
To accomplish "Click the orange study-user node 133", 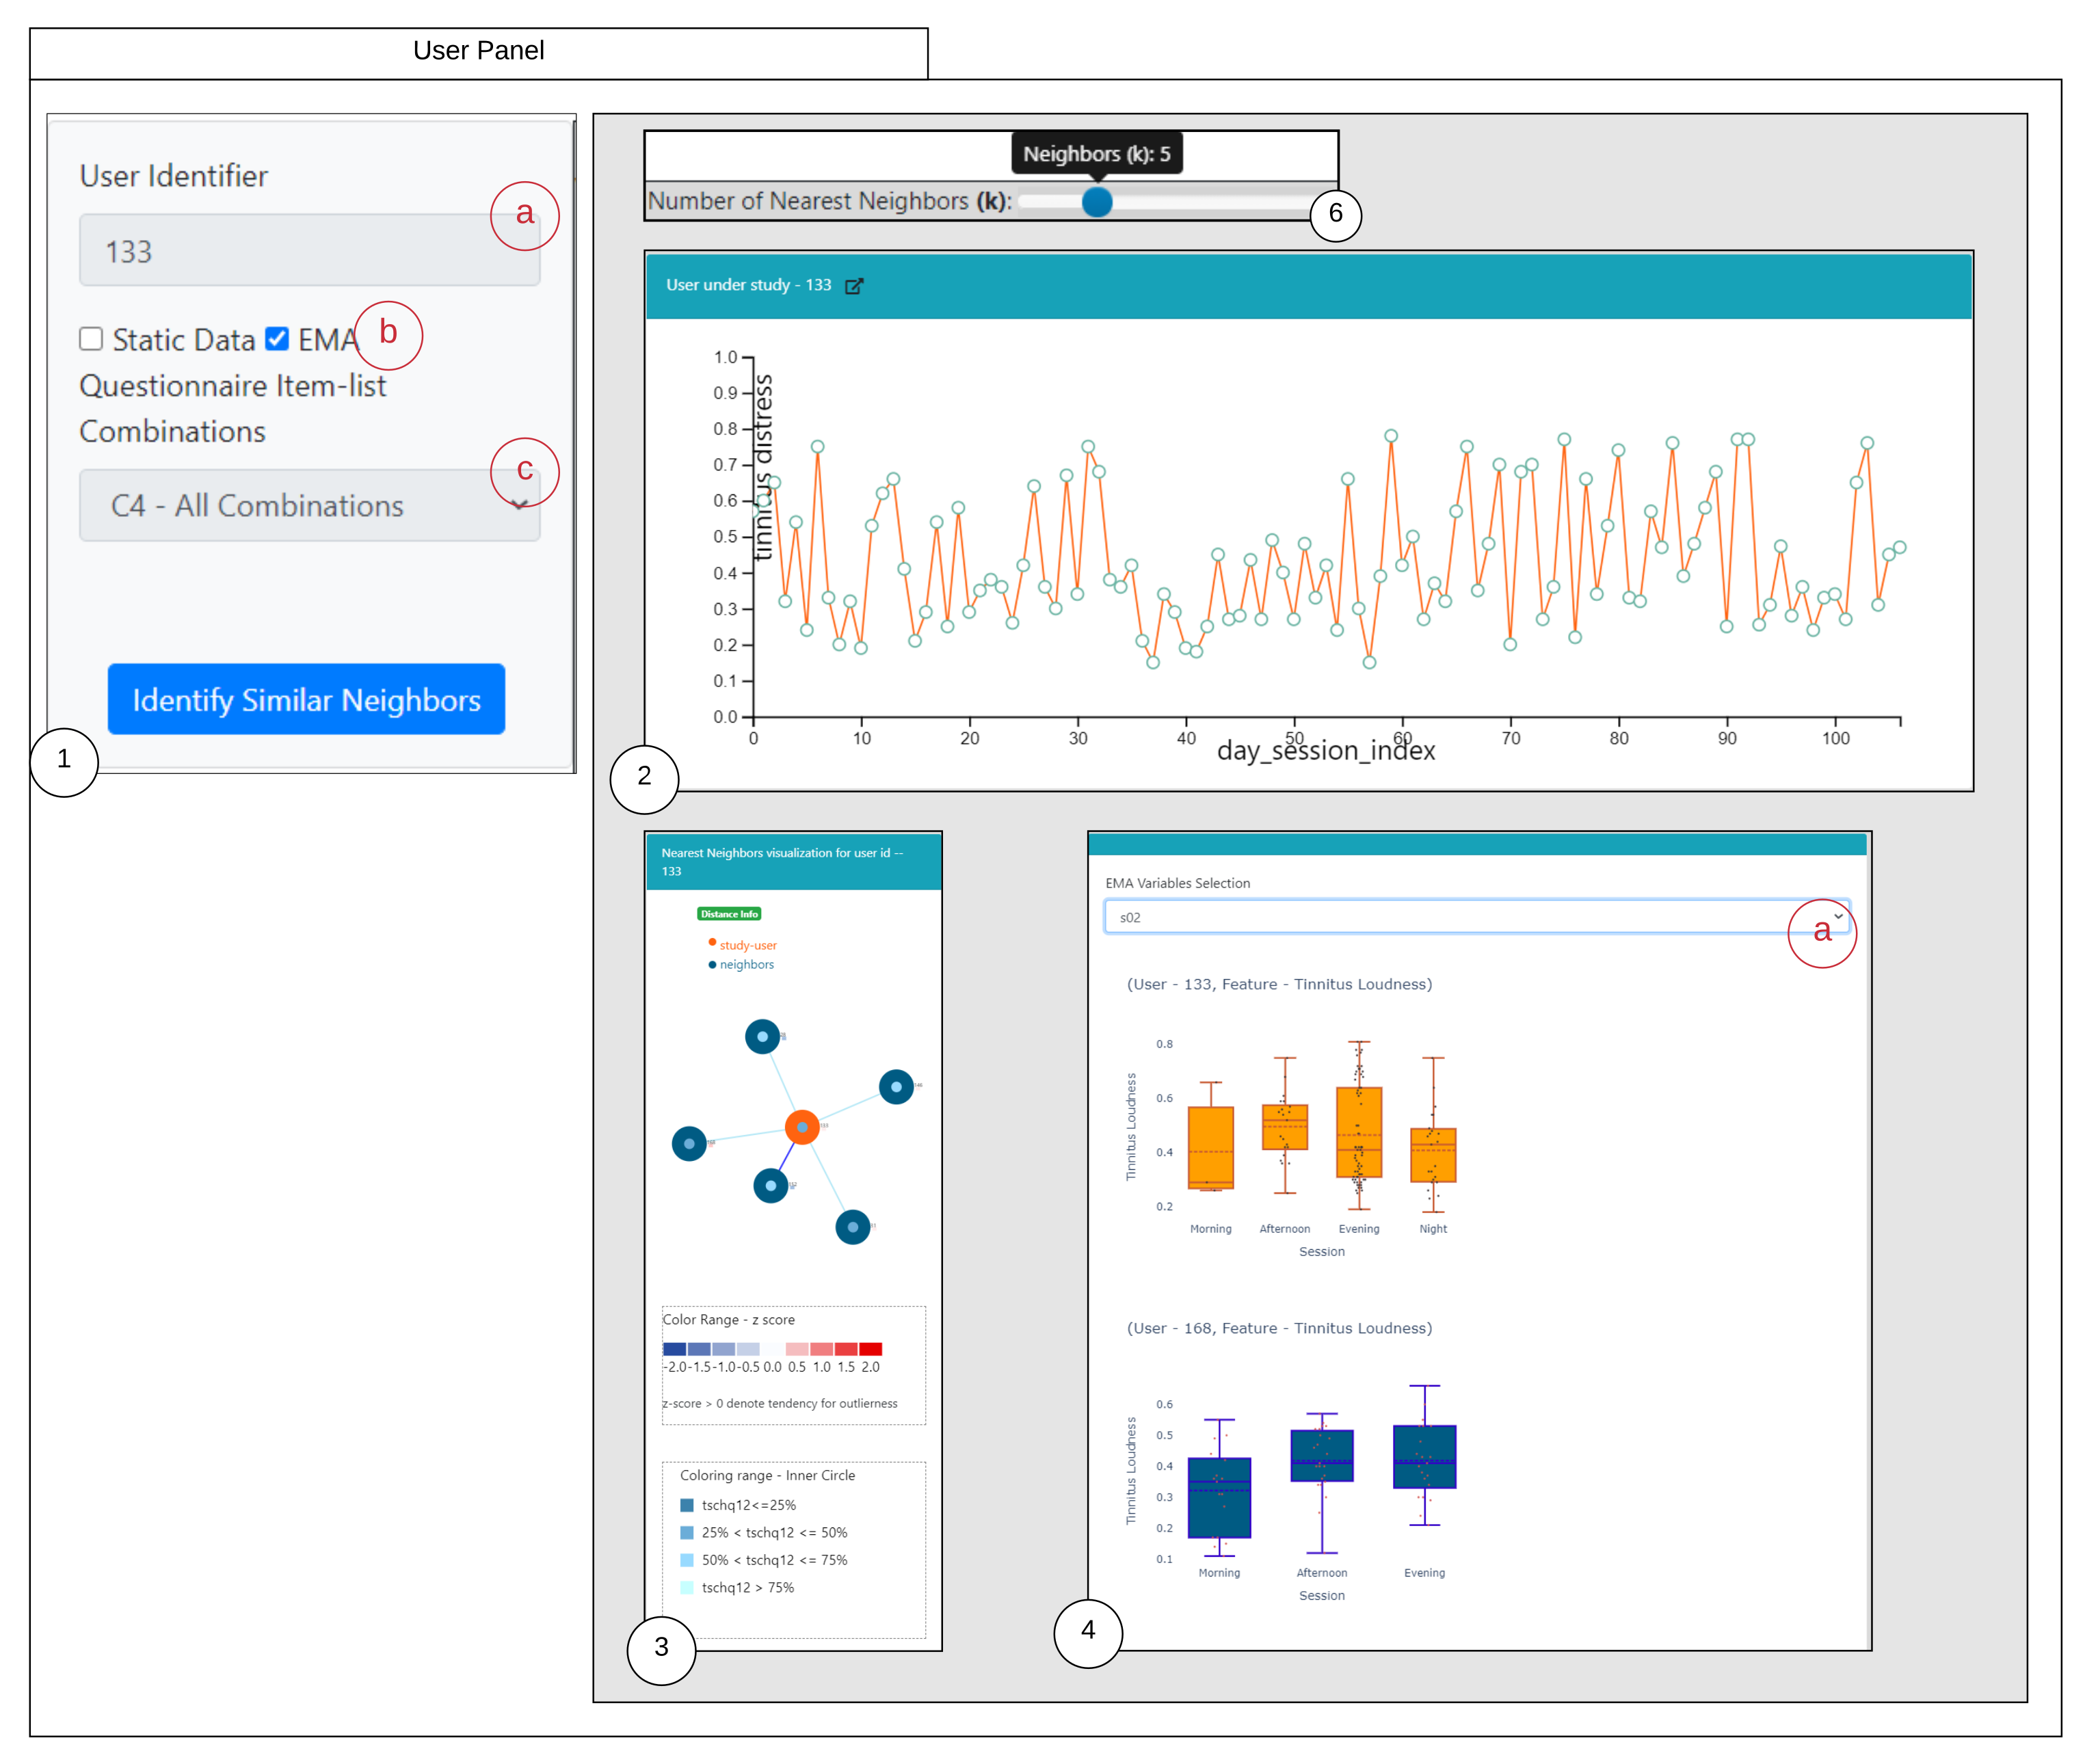I will click(802, 1127).
